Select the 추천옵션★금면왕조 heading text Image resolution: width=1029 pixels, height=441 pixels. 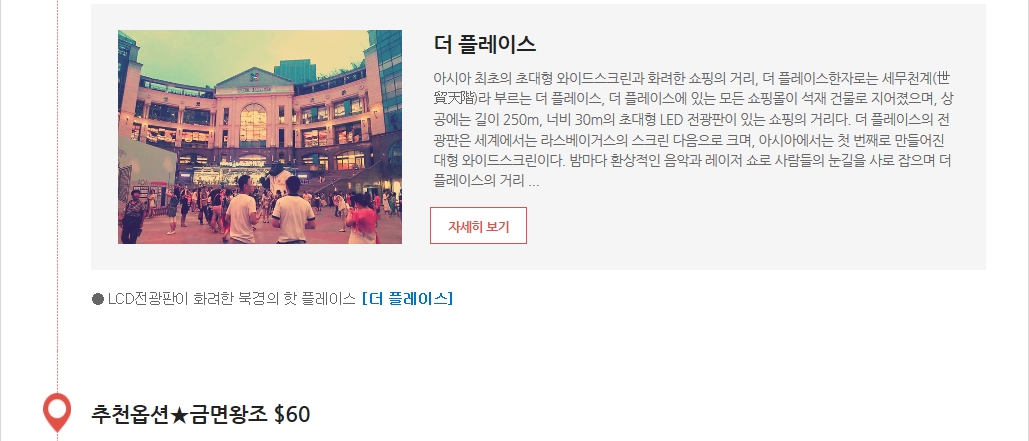pos(179,414)
